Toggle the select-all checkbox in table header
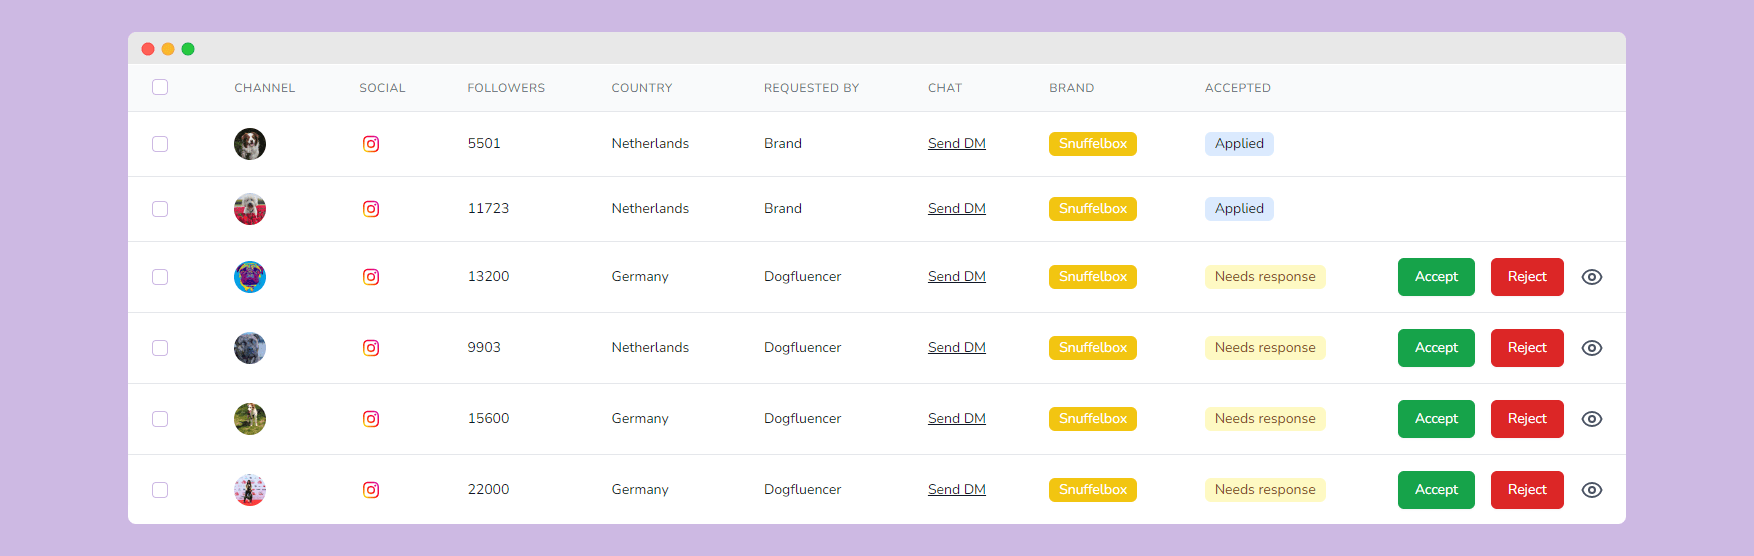Viewport: 1754px width, 556px height. coord(160,87)
